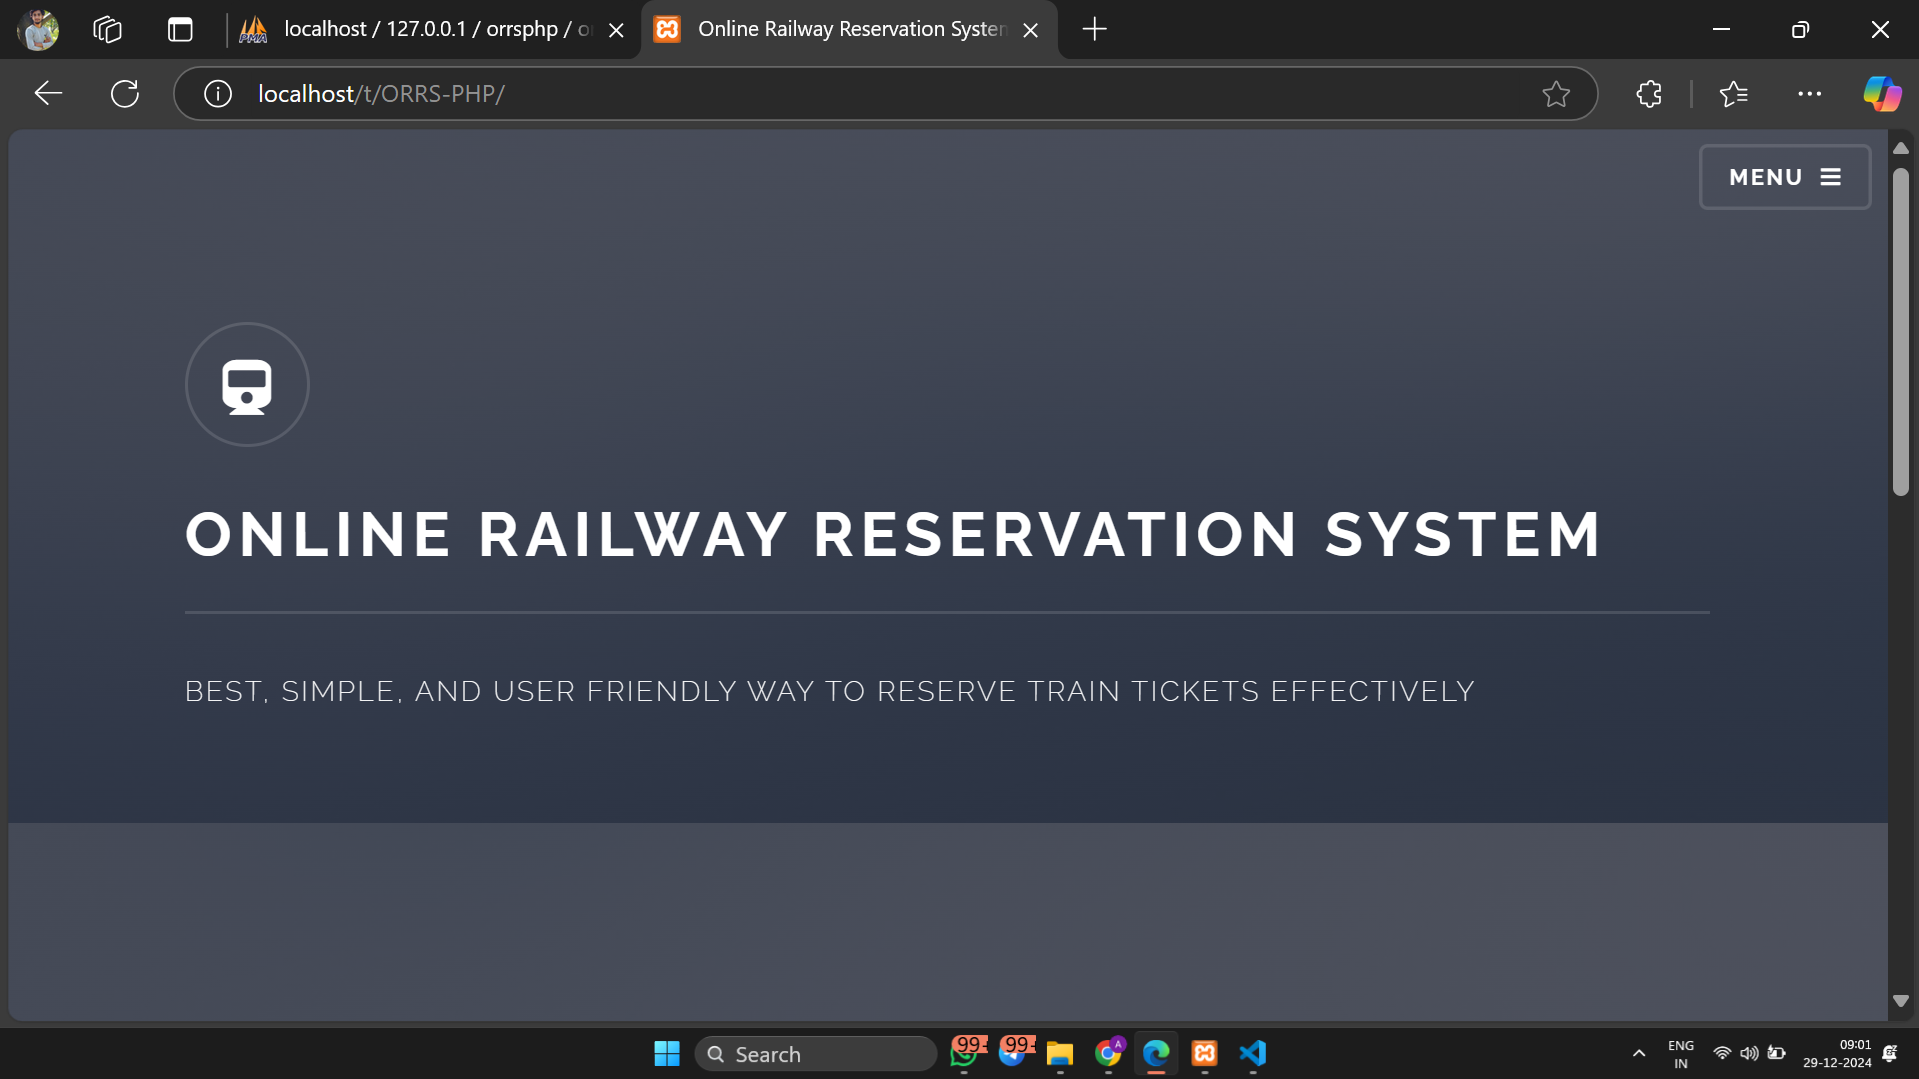Open Google Chrome from the taskbar
This screenshot has height=1079, width=1919.
1108,1053
